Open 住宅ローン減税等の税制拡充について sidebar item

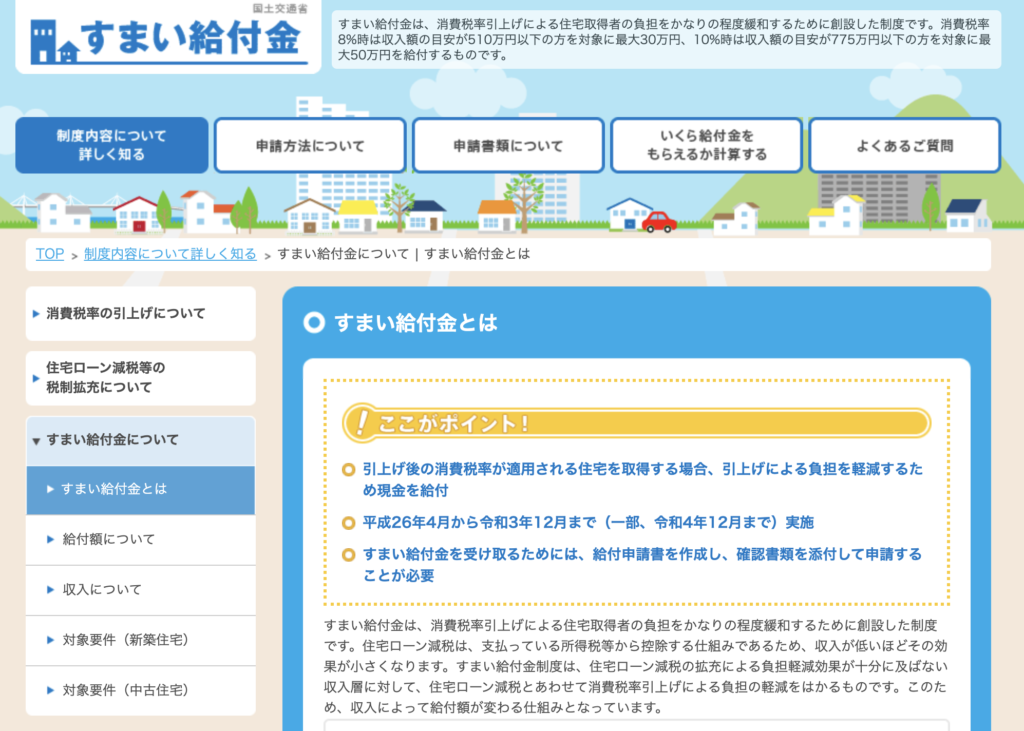click(140, 378)
